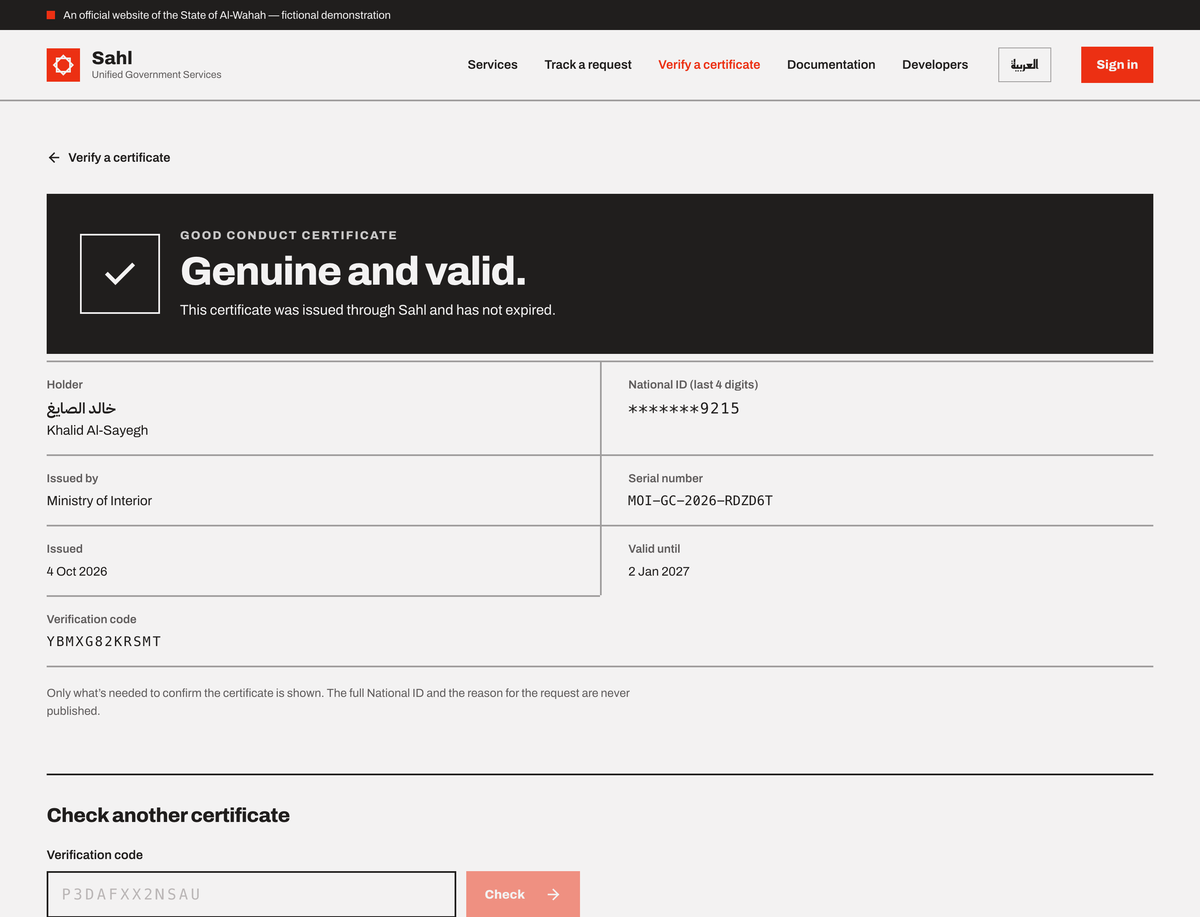
Task: Click the Sign in button
Action: pyautogui.click(x=1117, y=65)
